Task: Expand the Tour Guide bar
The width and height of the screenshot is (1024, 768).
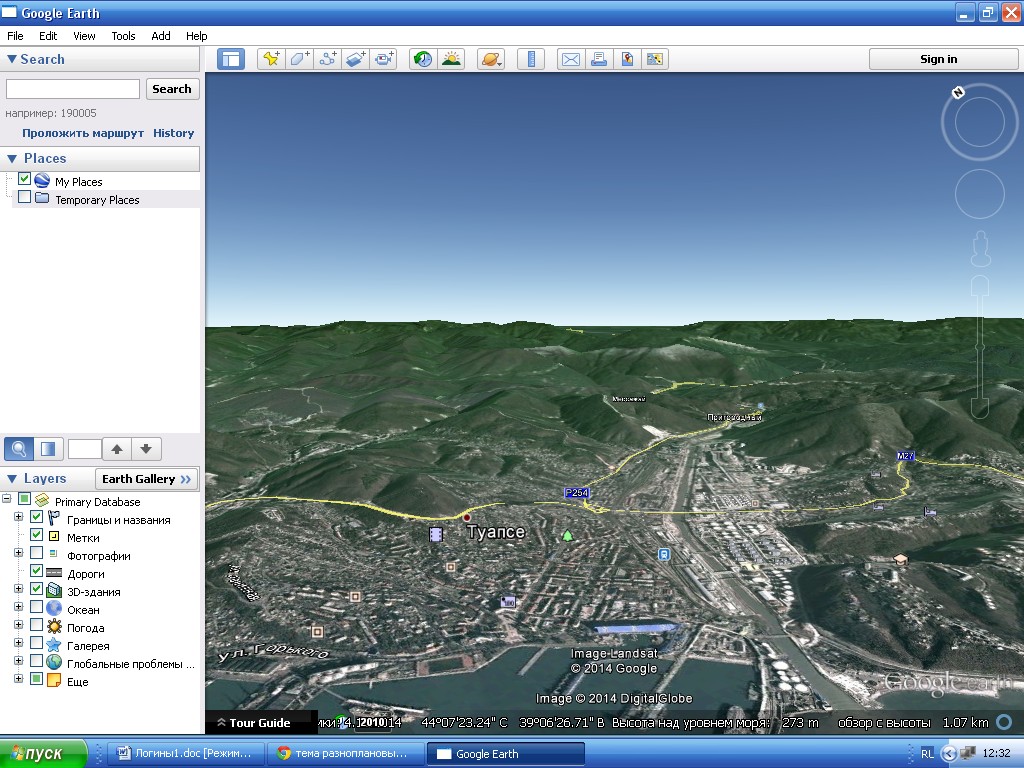Action: [x=261, y=722]
